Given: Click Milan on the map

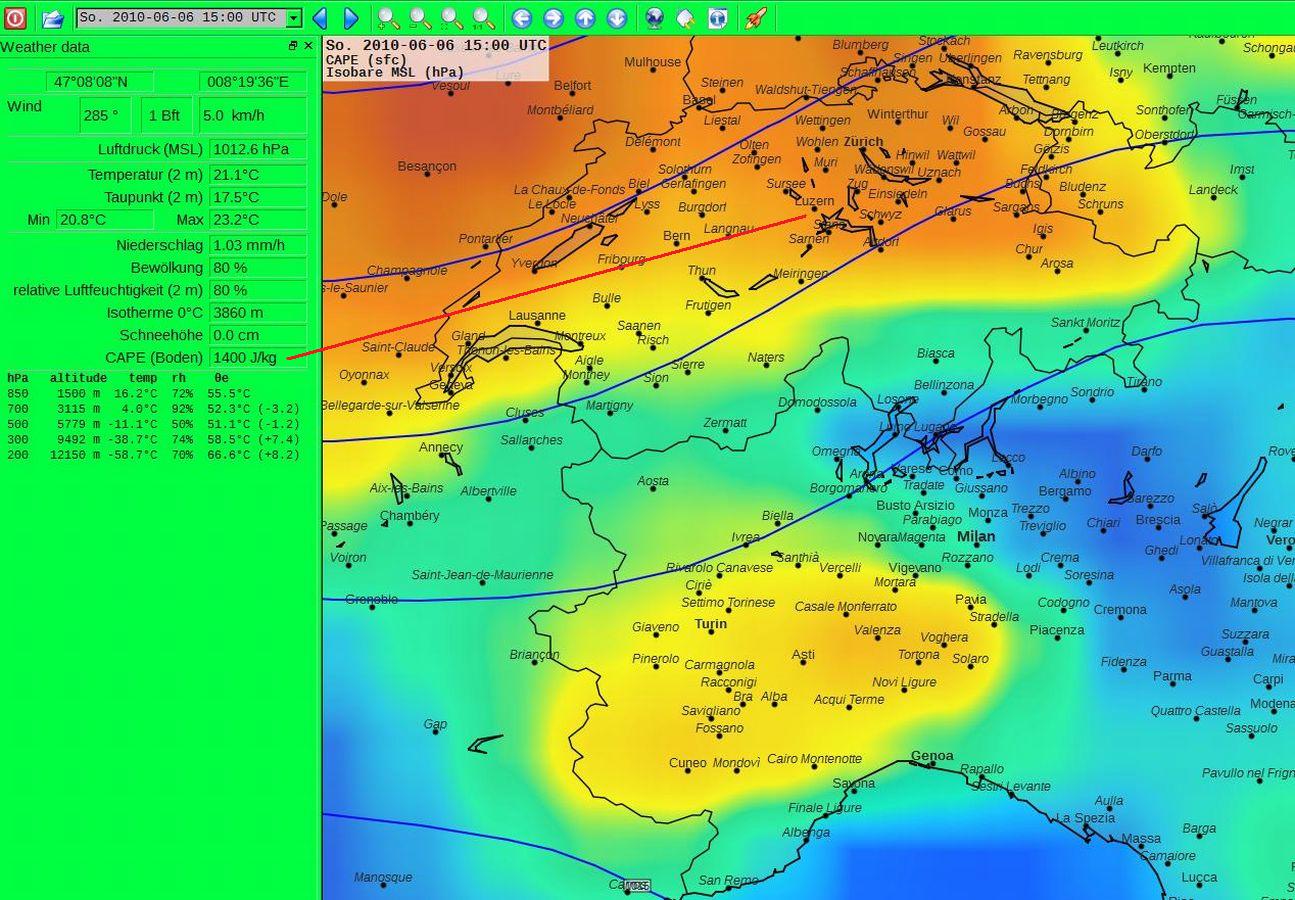Looking at the screenshot, I should 975,537.
